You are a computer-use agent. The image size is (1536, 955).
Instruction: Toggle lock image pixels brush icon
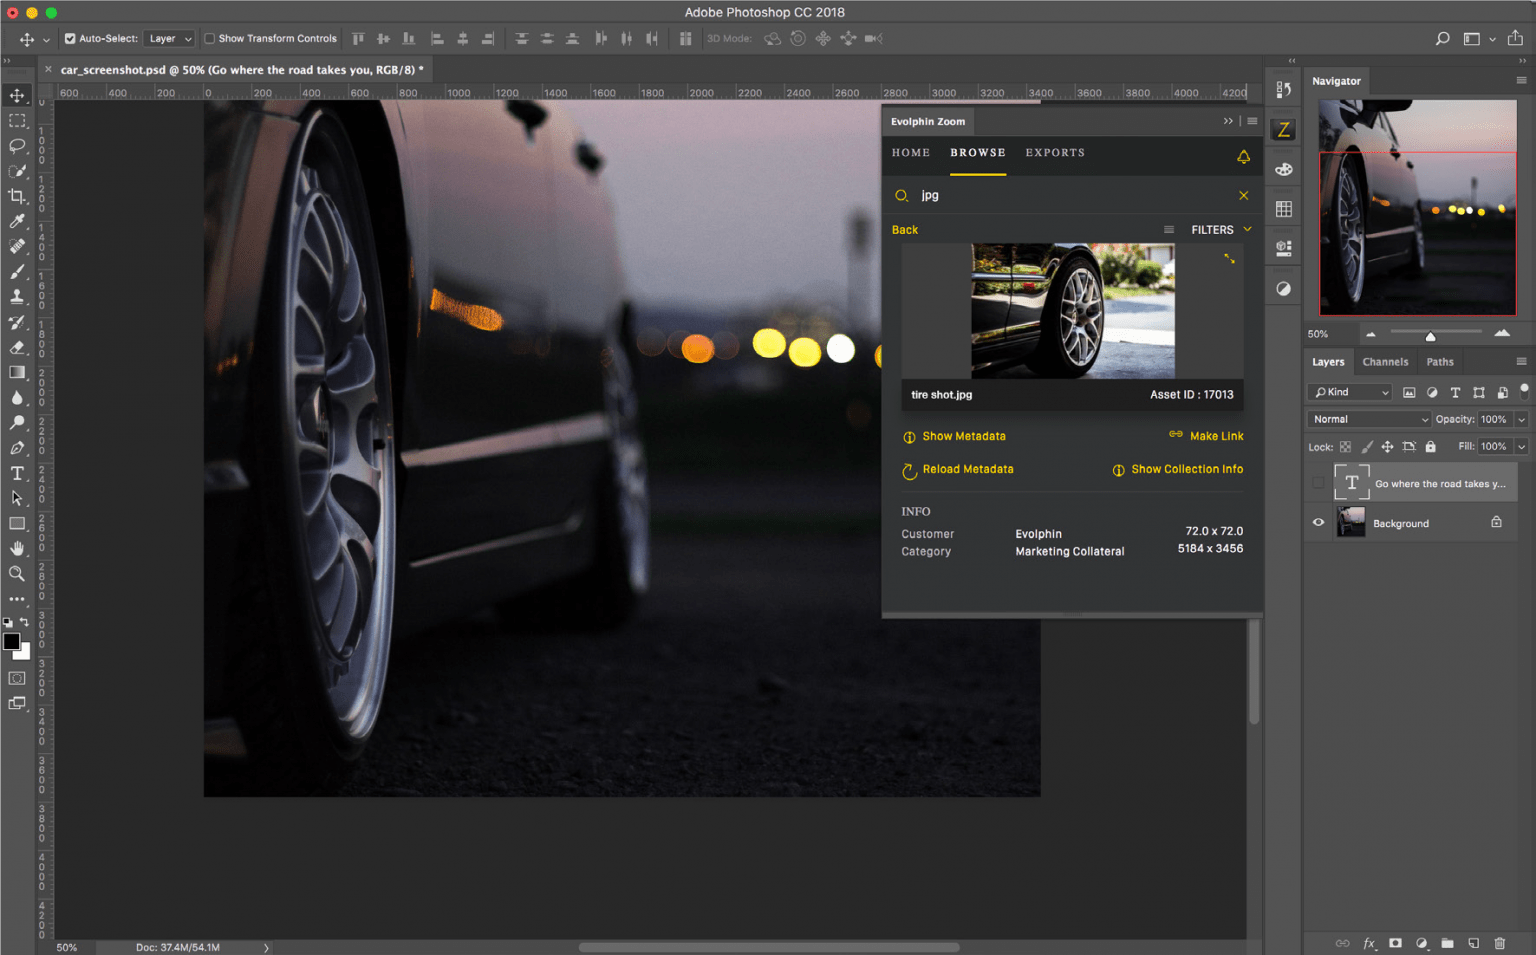pyautogui.click(x=1366, y=447)
